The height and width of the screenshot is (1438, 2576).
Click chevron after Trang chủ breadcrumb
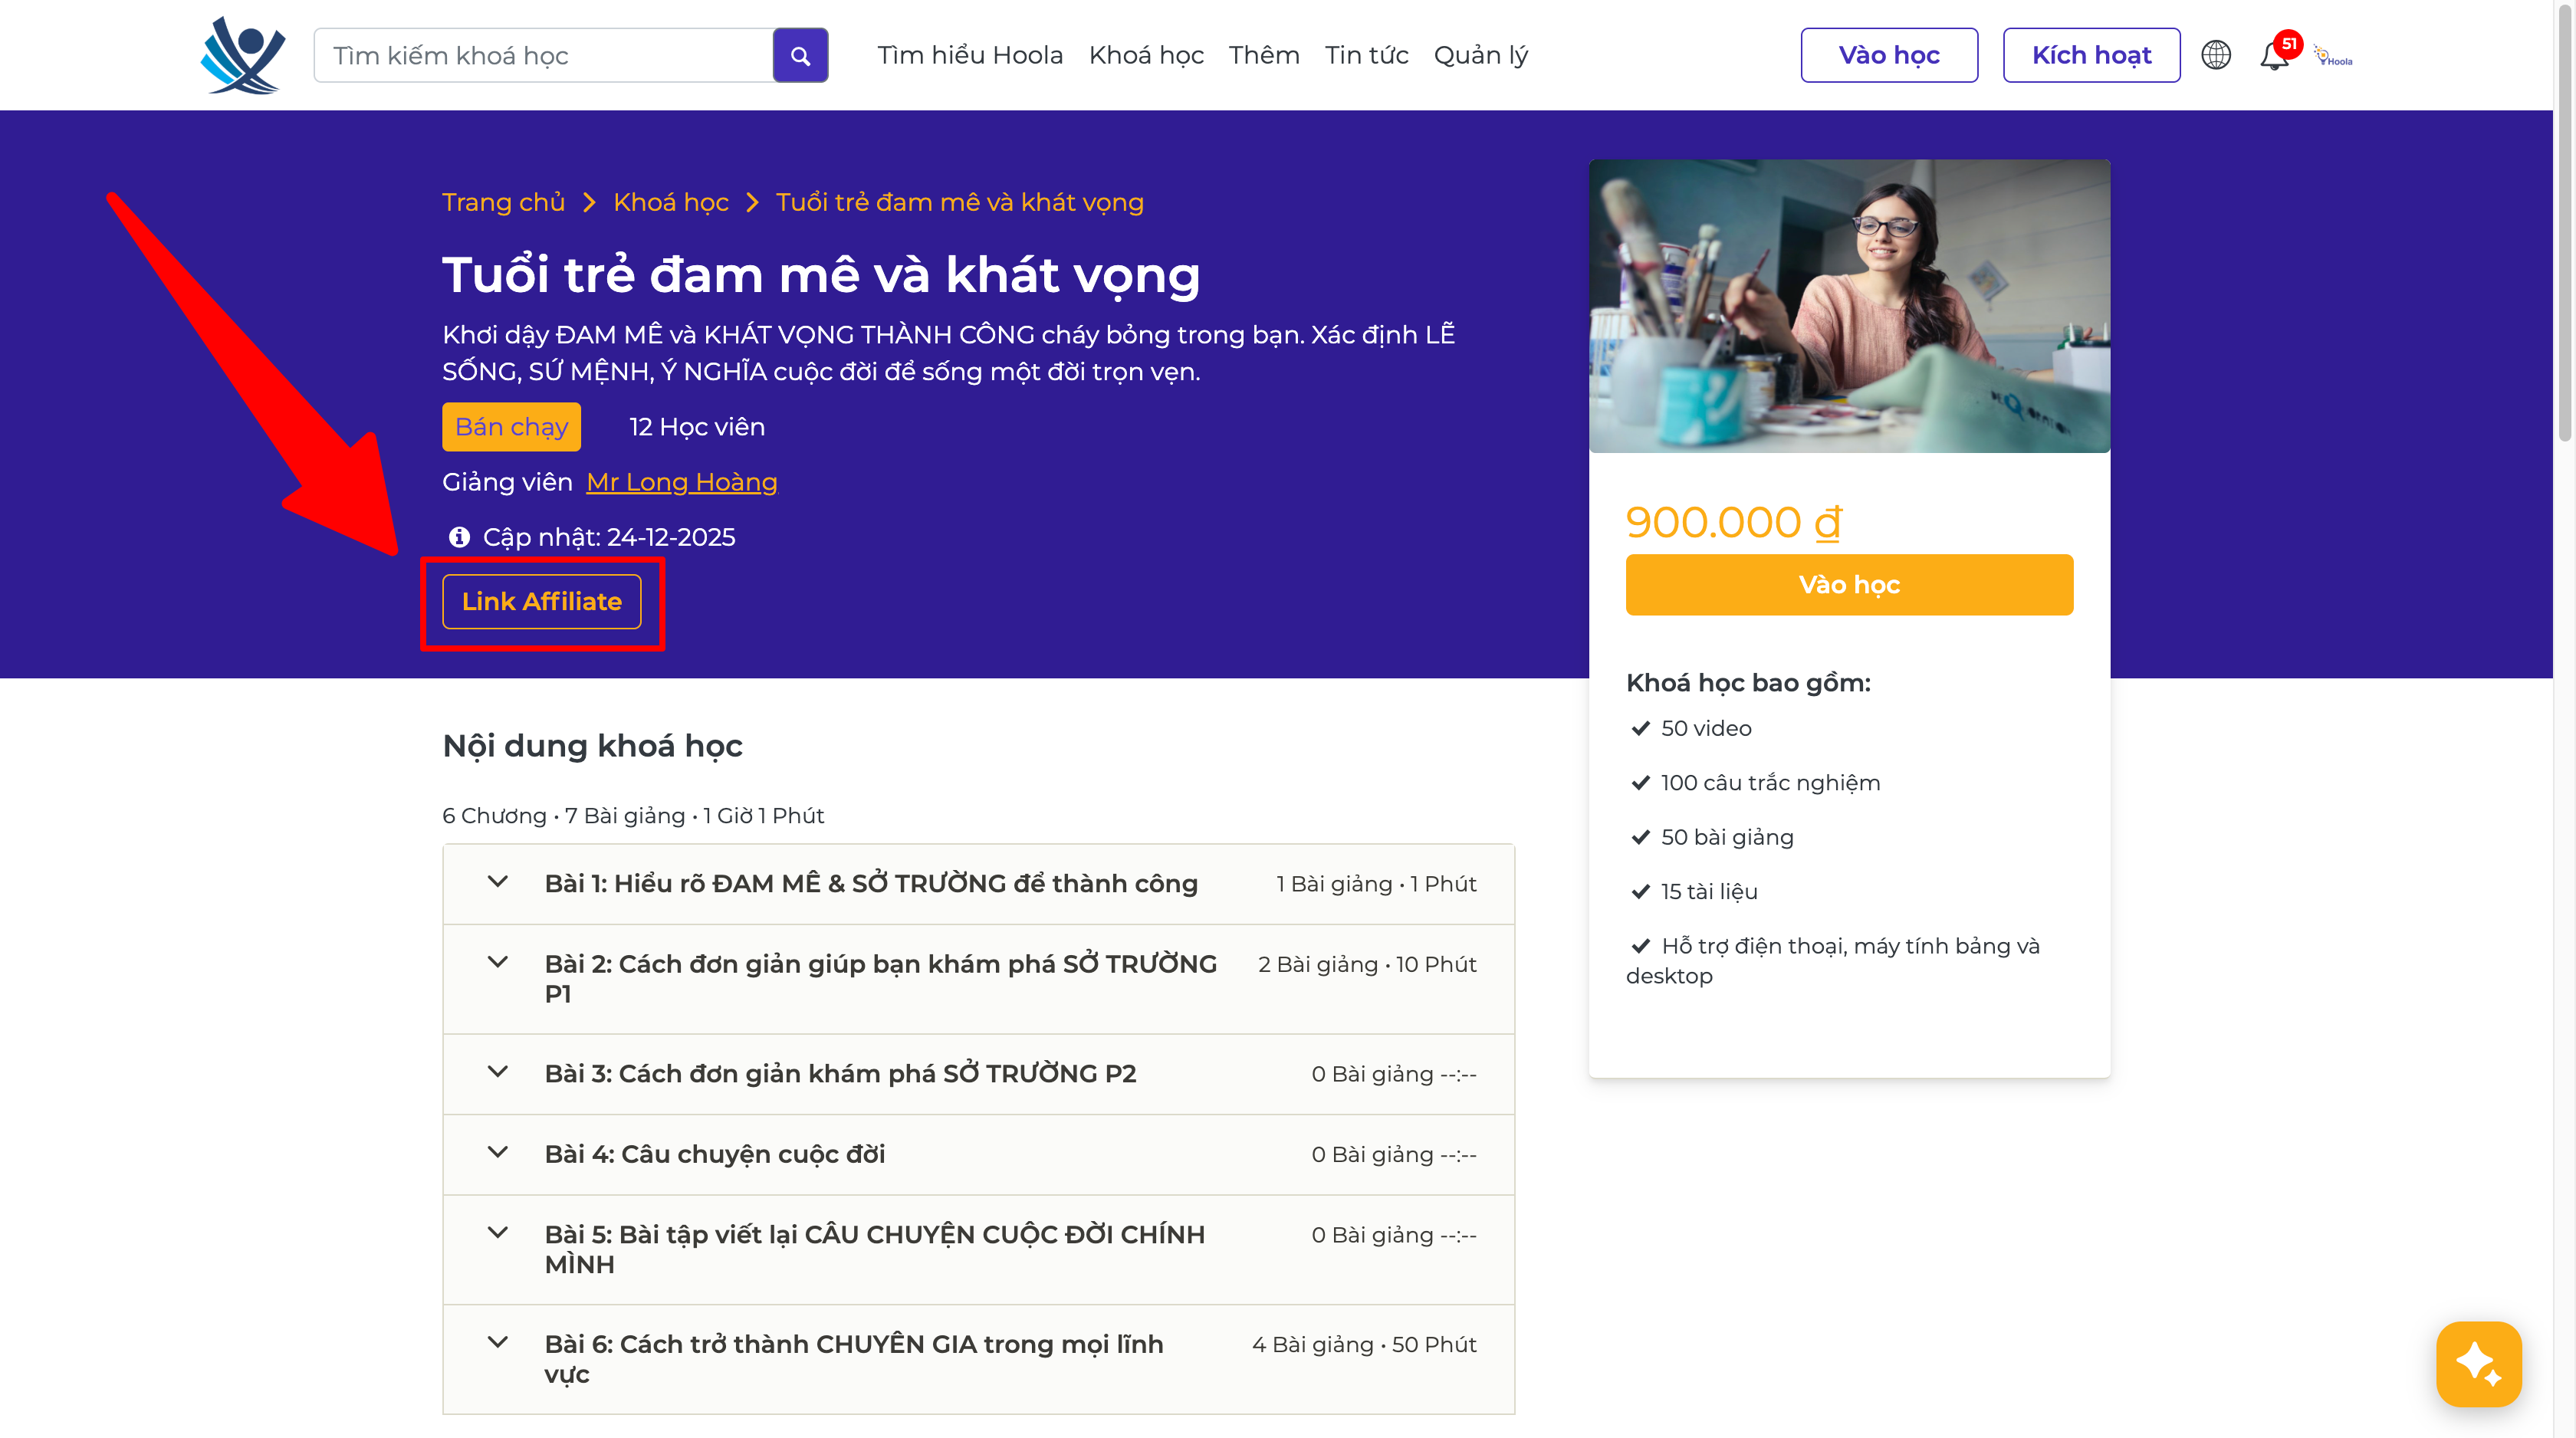589,203
